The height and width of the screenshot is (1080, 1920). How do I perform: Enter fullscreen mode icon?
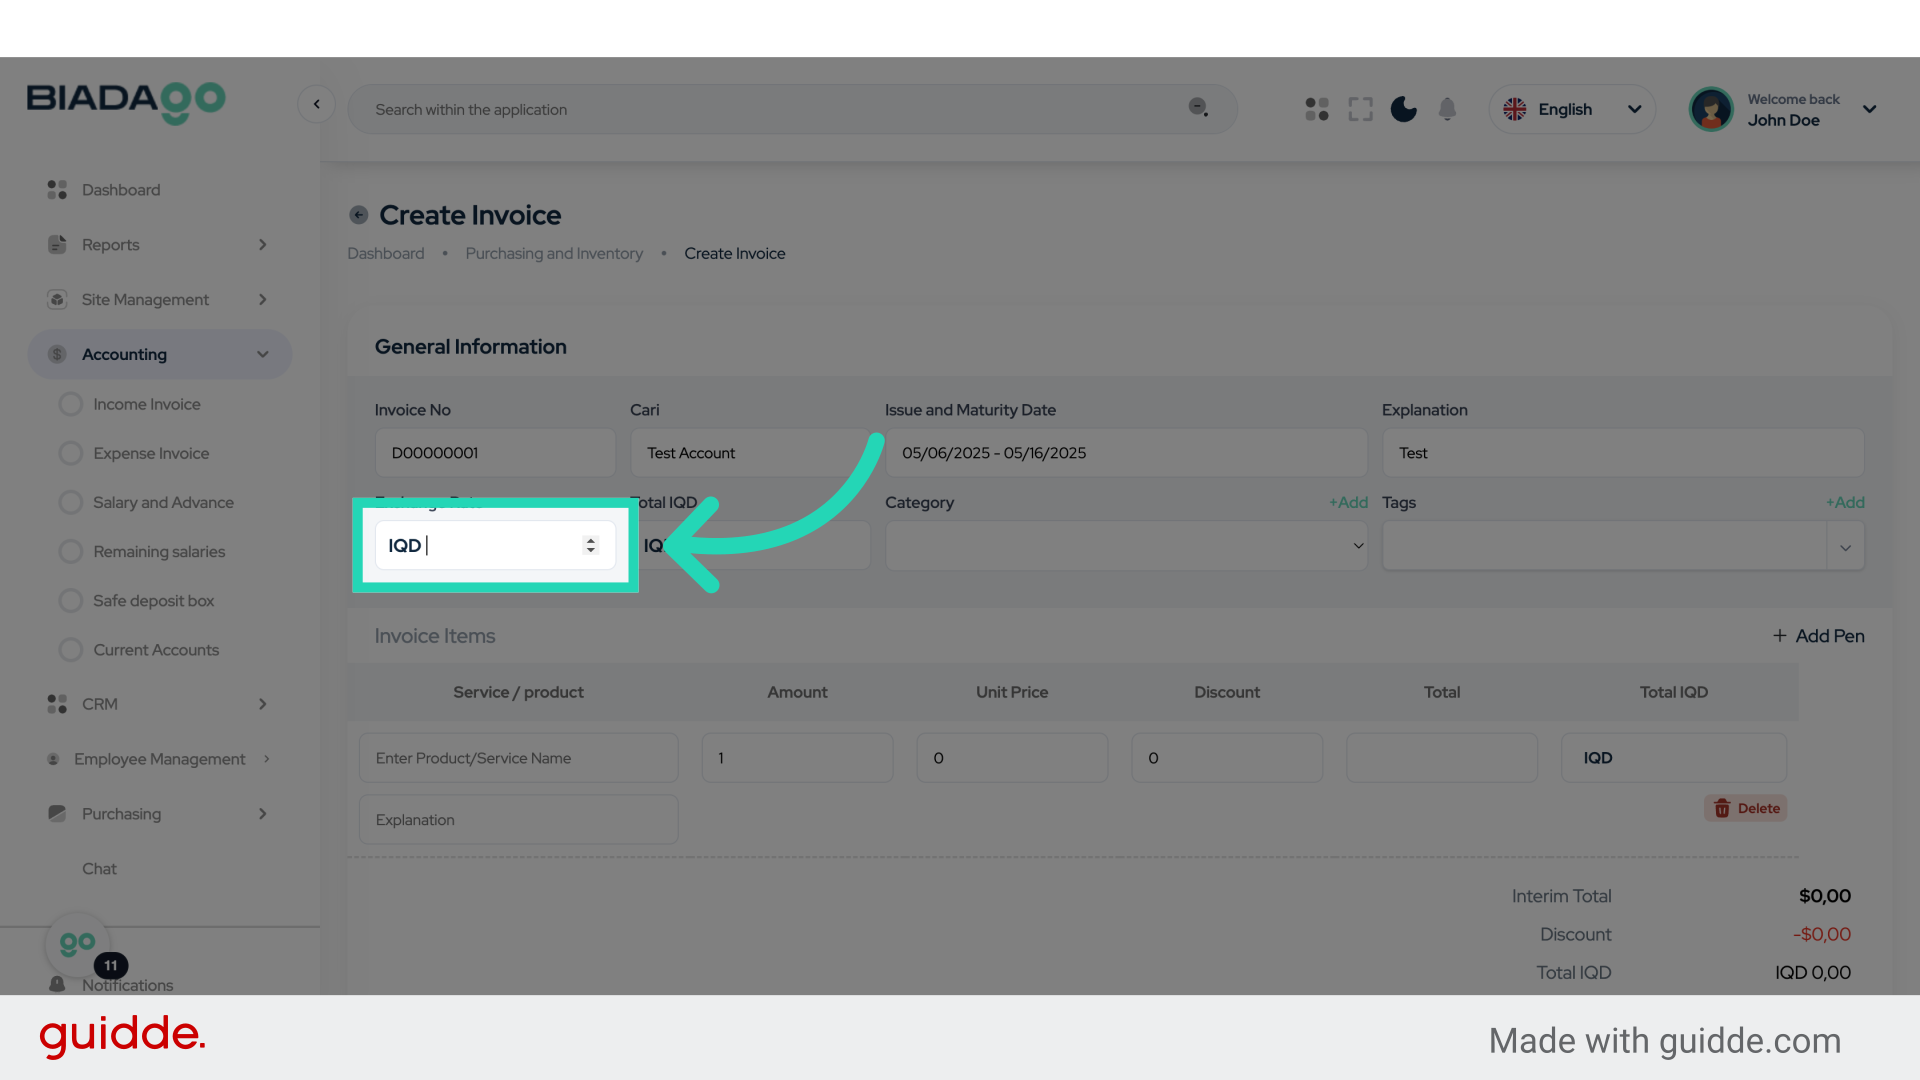pos(1360,109)
